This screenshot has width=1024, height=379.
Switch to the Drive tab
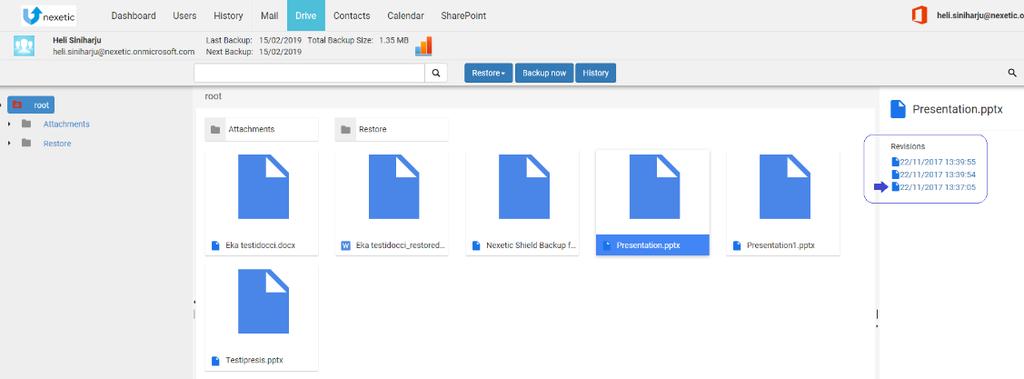tap(306, 16)
